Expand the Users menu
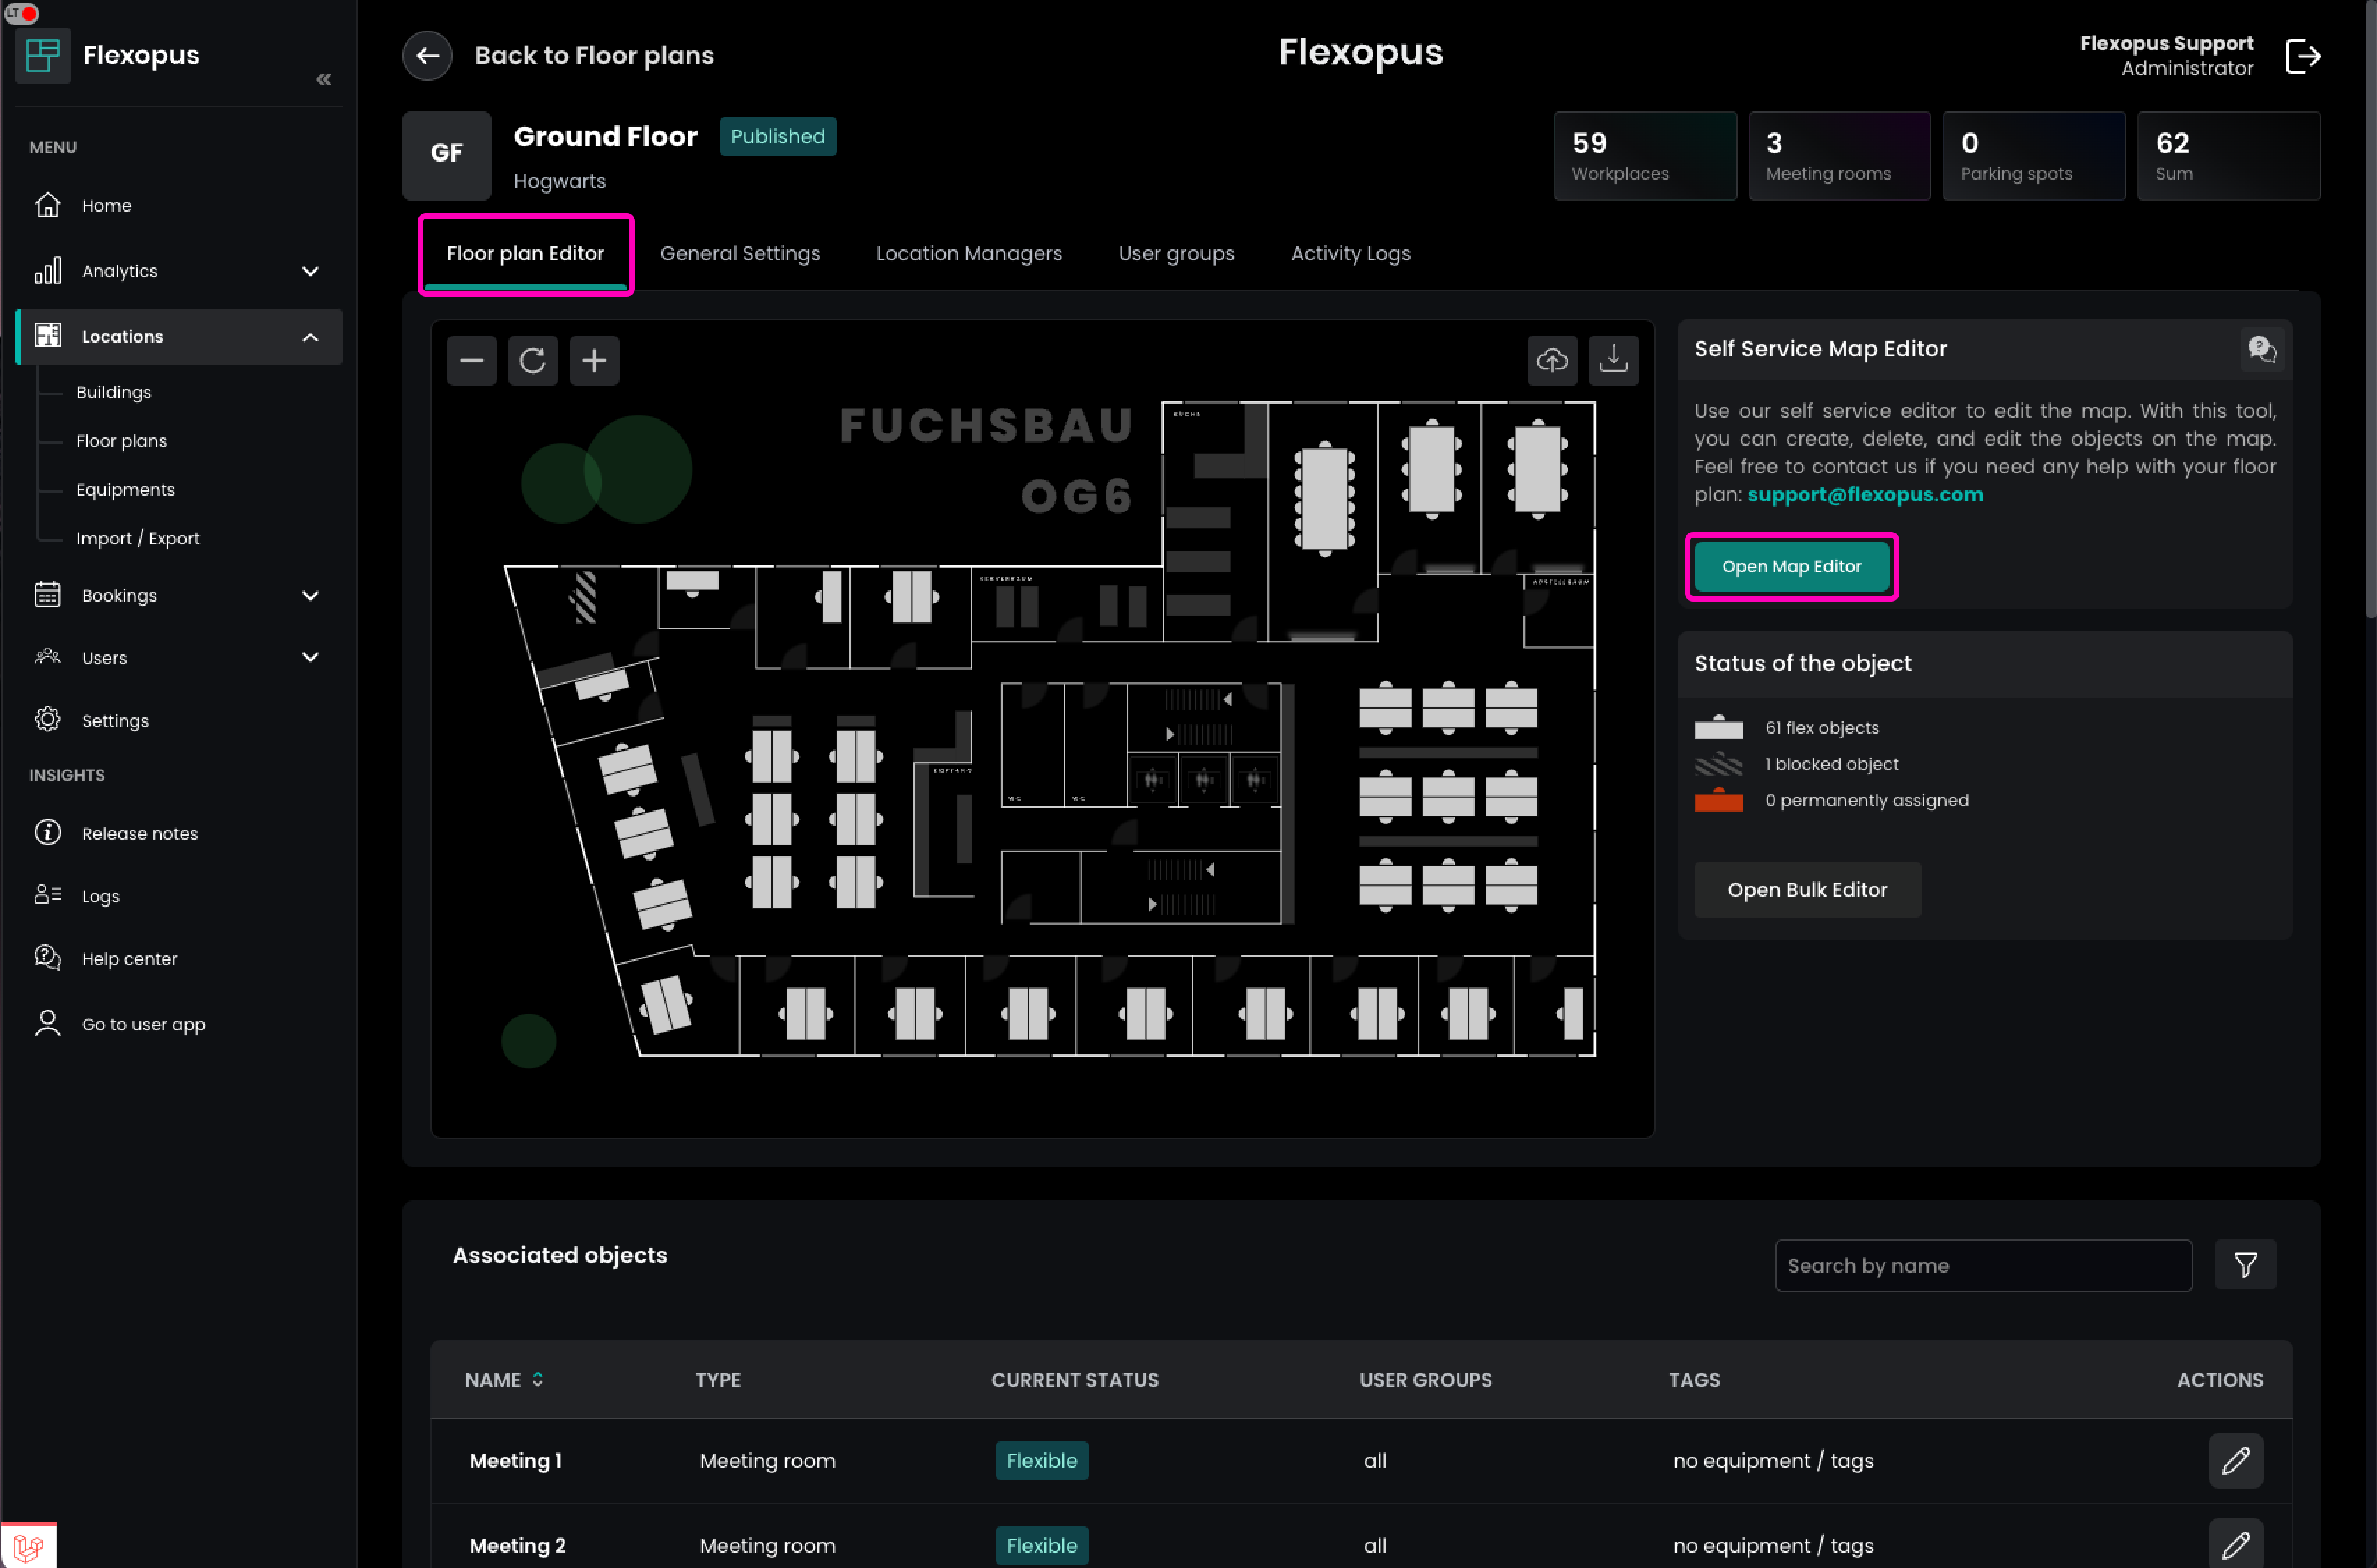Image resolution: width=2377 pixels, height=1568 pixels. point(310,658)
